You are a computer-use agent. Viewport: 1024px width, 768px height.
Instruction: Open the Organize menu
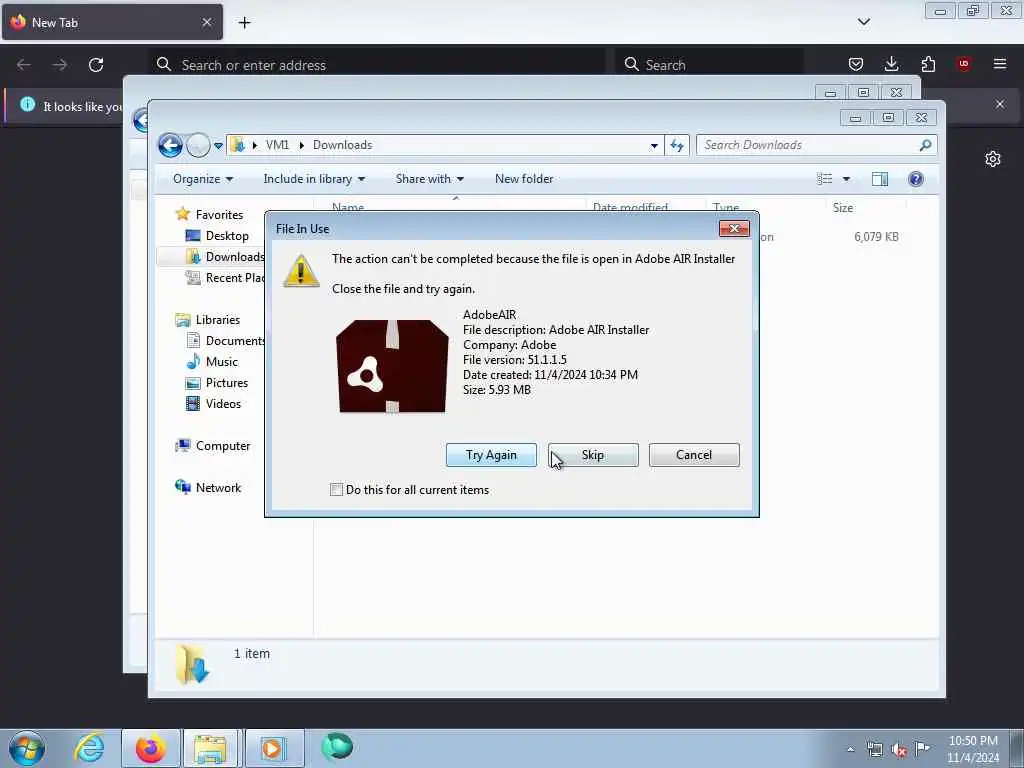(202, 179)
